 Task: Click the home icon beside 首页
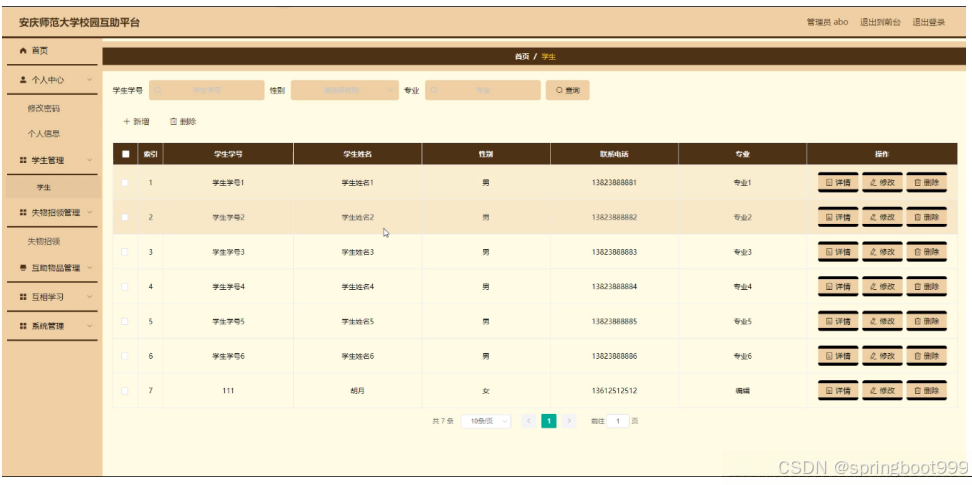pyautogui.click(x=24, y=50)
